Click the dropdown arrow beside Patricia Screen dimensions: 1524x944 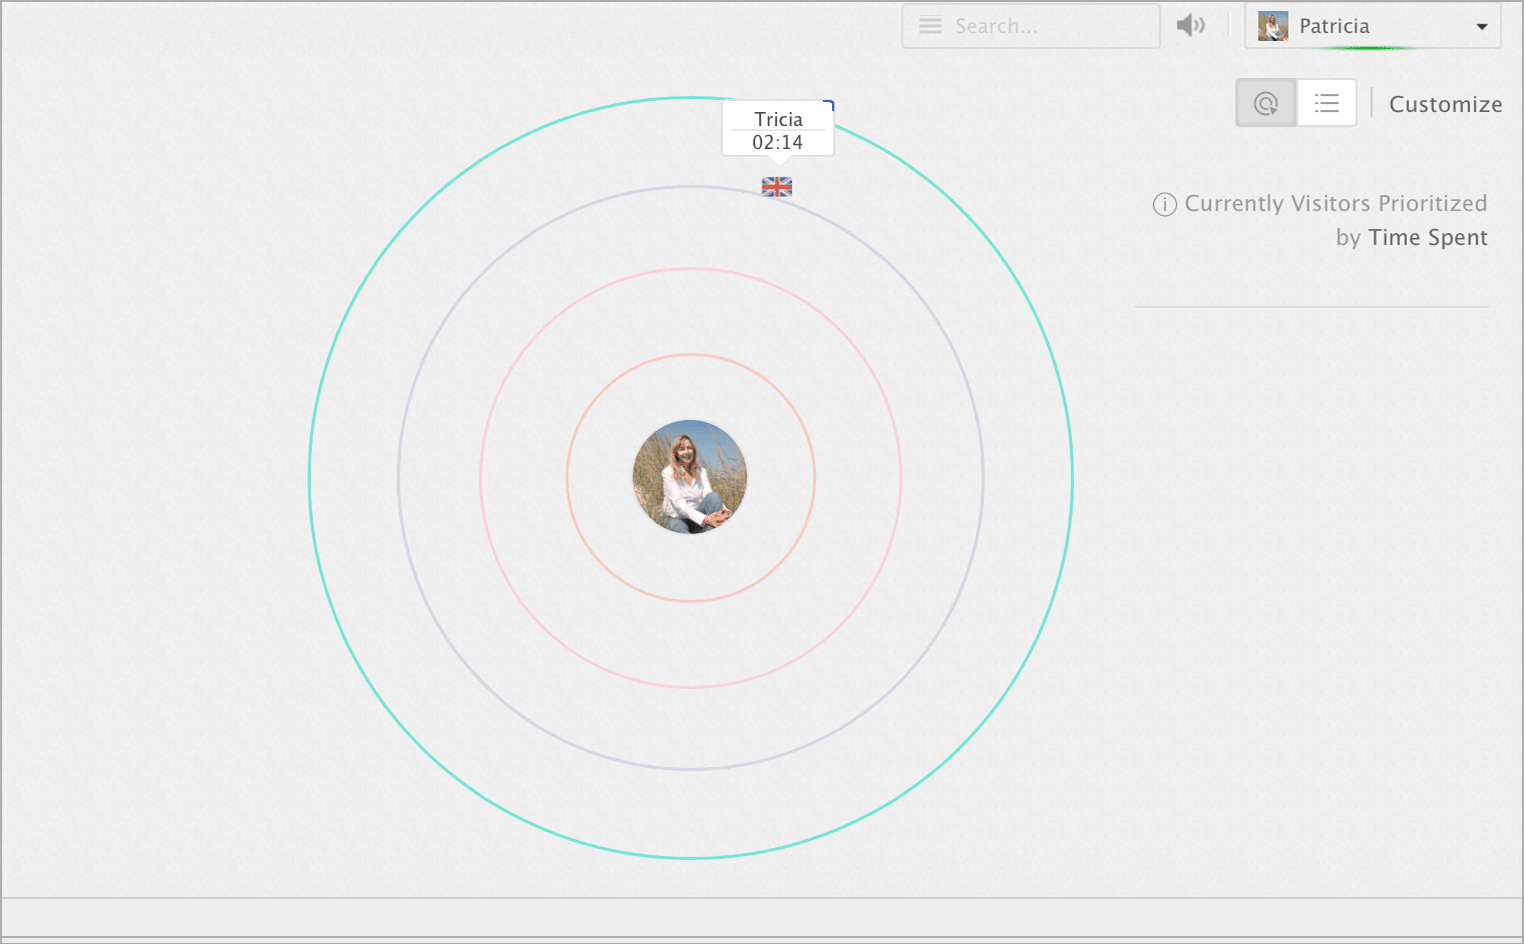point(1482,27)
